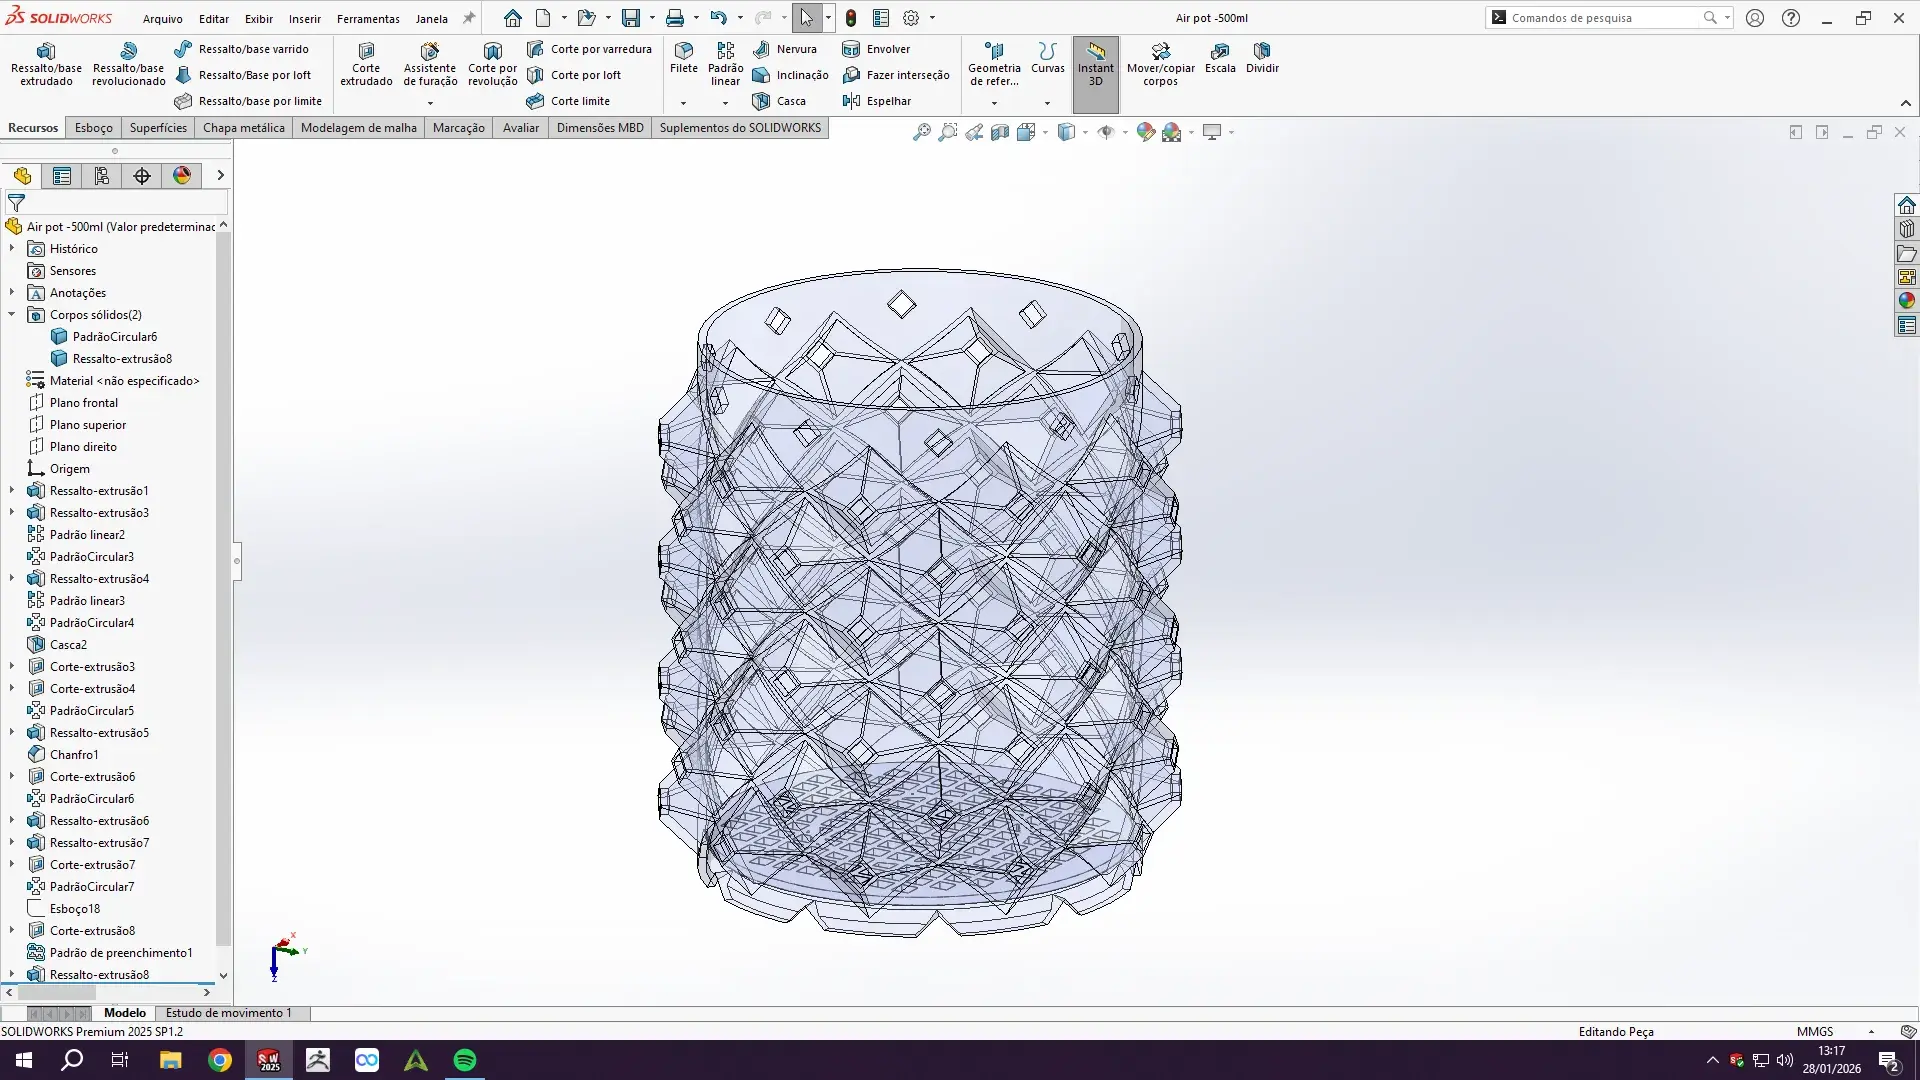1920x1080 pixels.
Task: Open Chrome from the Windows taskbar
Action: [220, 1060]
